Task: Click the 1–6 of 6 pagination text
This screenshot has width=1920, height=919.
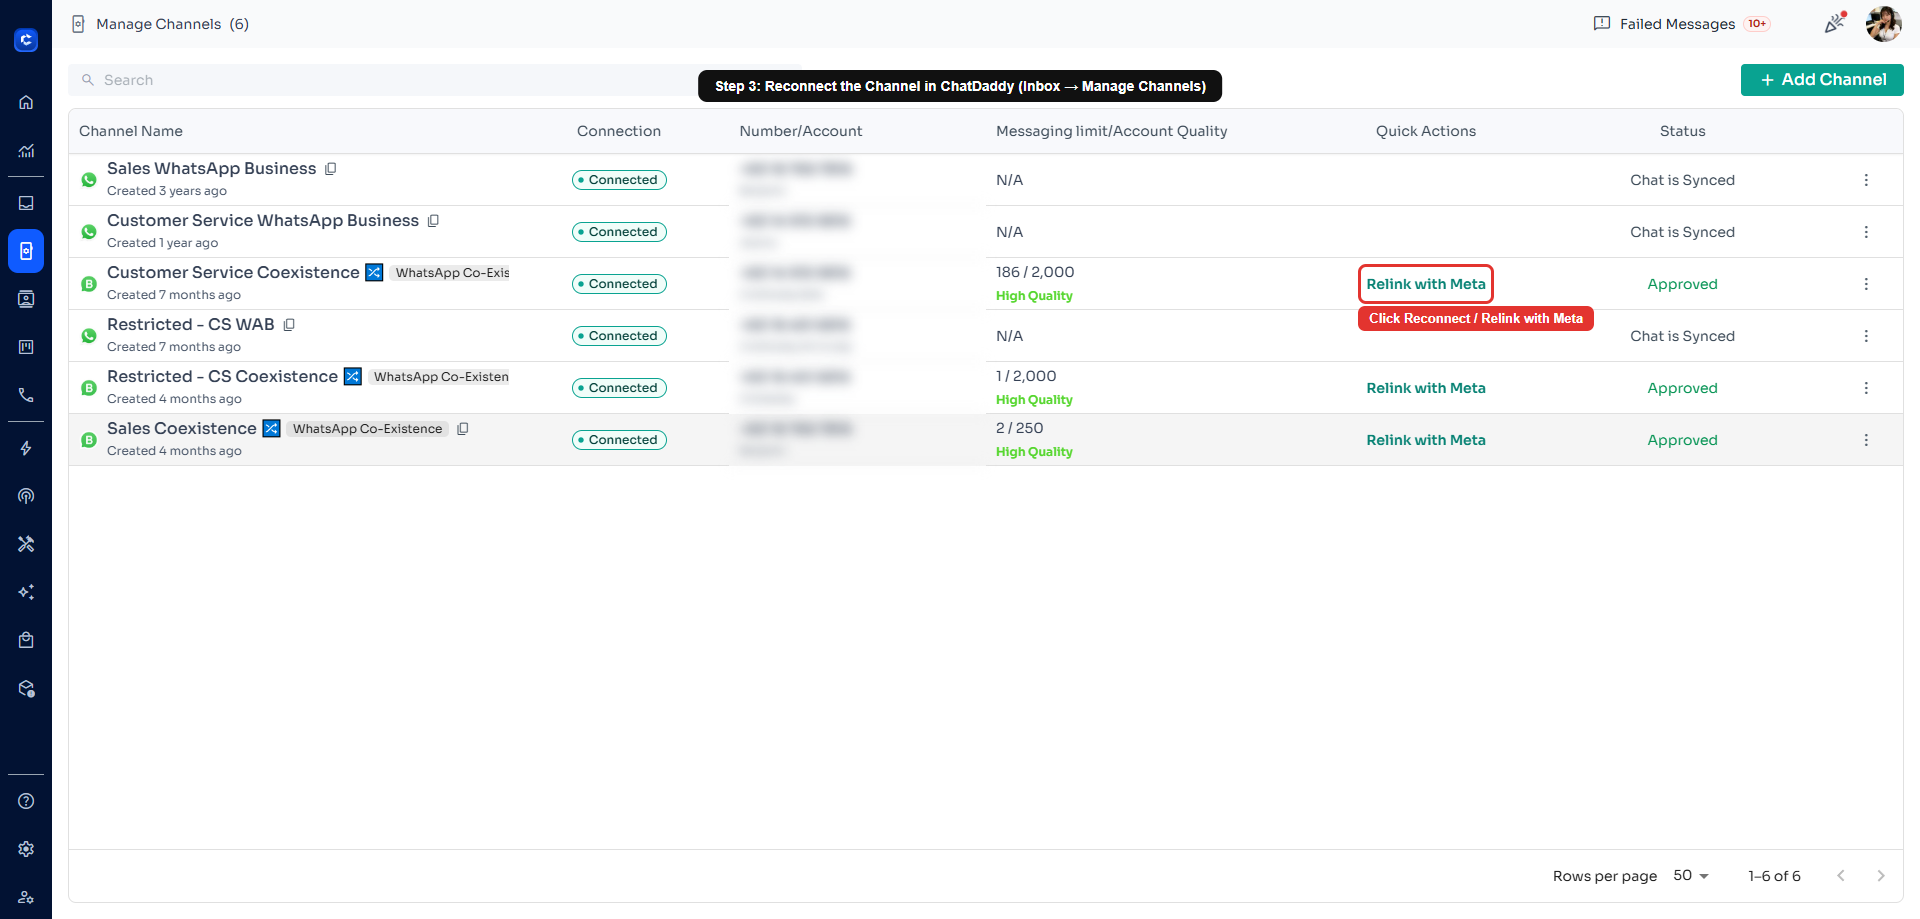Action: 1774,876
